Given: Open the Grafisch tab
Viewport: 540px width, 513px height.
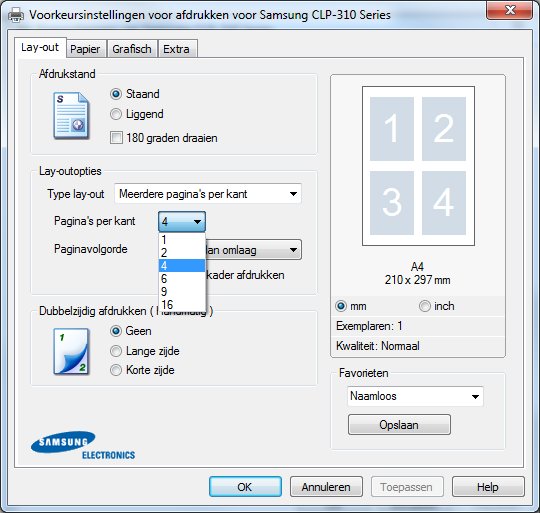Looking at the screenshot, I should click(132, 49).
